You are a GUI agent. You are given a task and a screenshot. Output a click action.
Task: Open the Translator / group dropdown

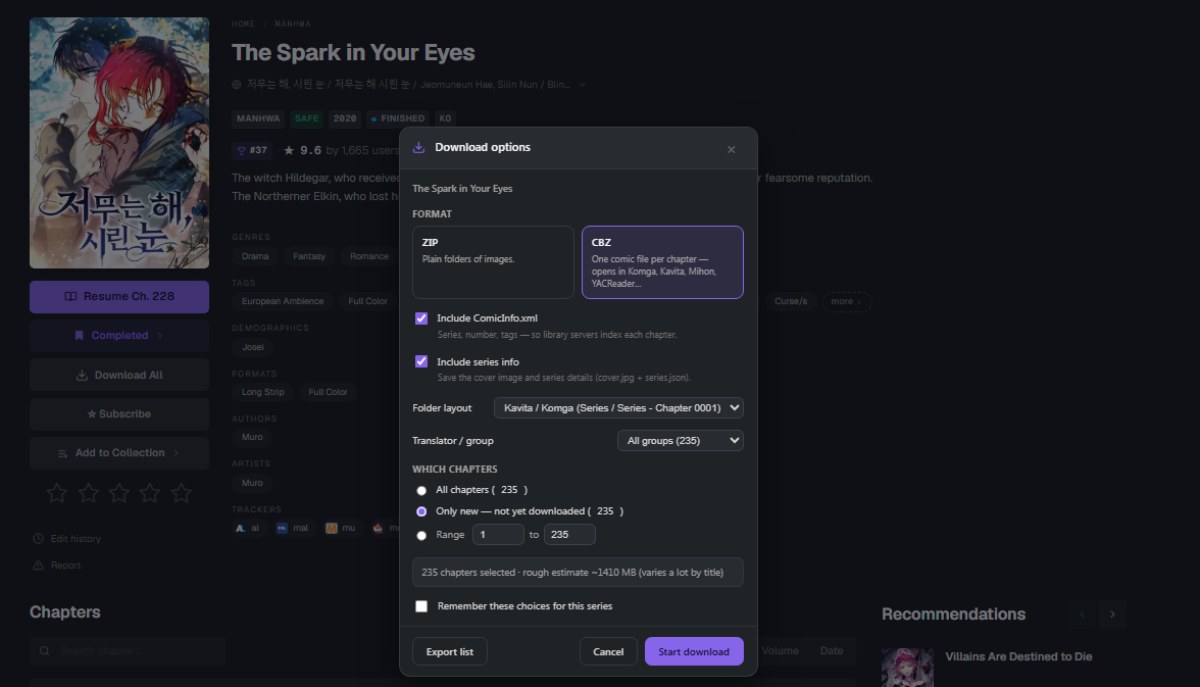(x=680, y=440)
